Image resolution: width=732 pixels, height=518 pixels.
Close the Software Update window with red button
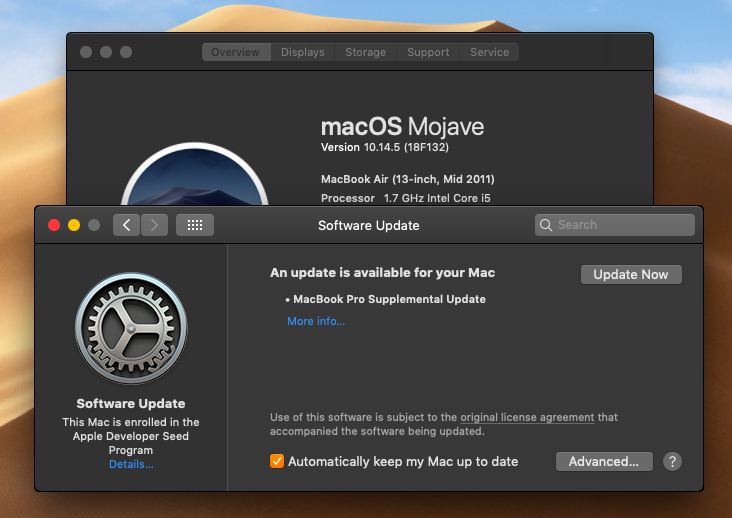(x=54, y=225)
